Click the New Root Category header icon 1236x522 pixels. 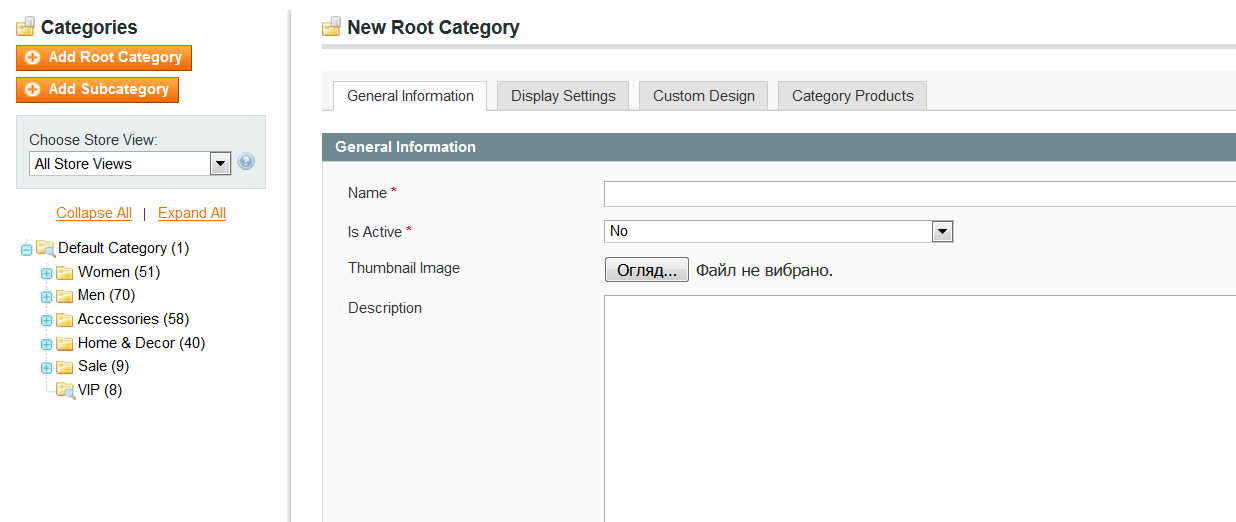click(332, 27)
